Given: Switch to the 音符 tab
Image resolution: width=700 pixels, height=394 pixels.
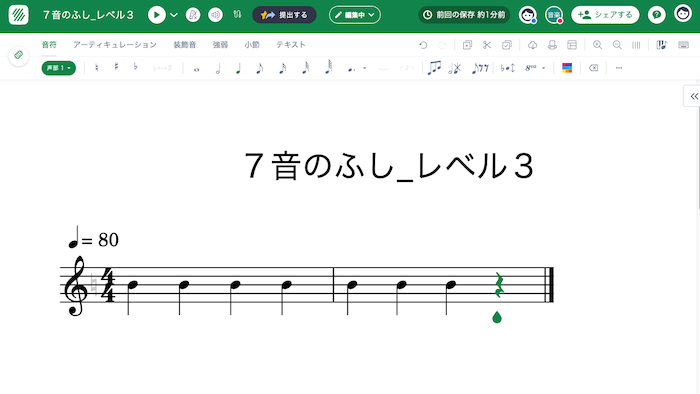Looking at the screenshot, I should coord(49,45).
